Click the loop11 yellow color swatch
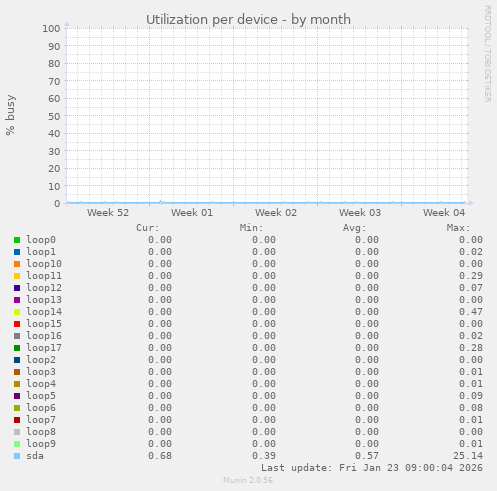497x491 pixels. (x=17, y=276)
